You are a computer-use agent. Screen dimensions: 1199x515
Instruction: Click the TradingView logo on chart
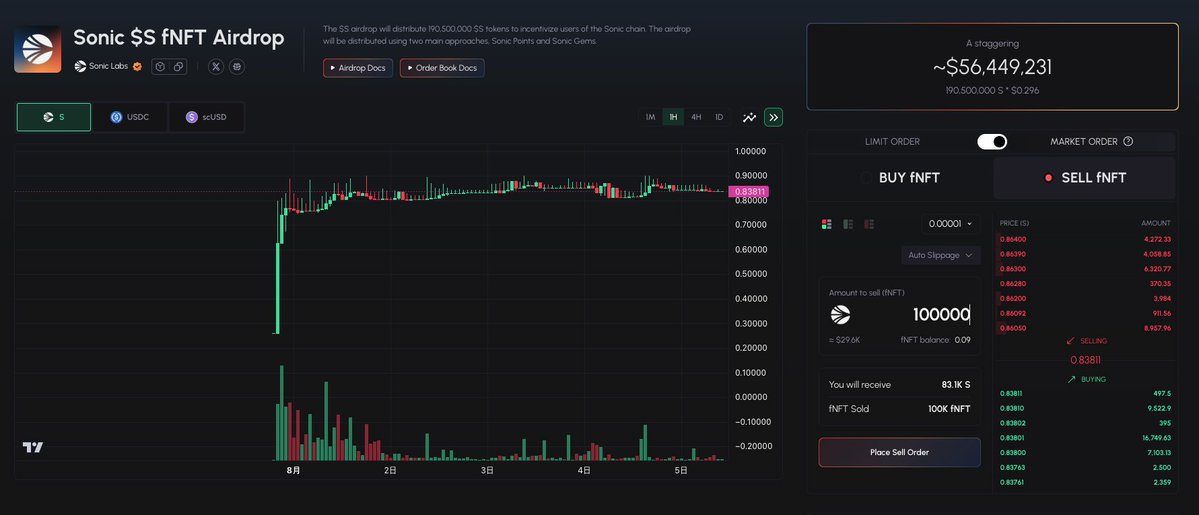point(33,448)
